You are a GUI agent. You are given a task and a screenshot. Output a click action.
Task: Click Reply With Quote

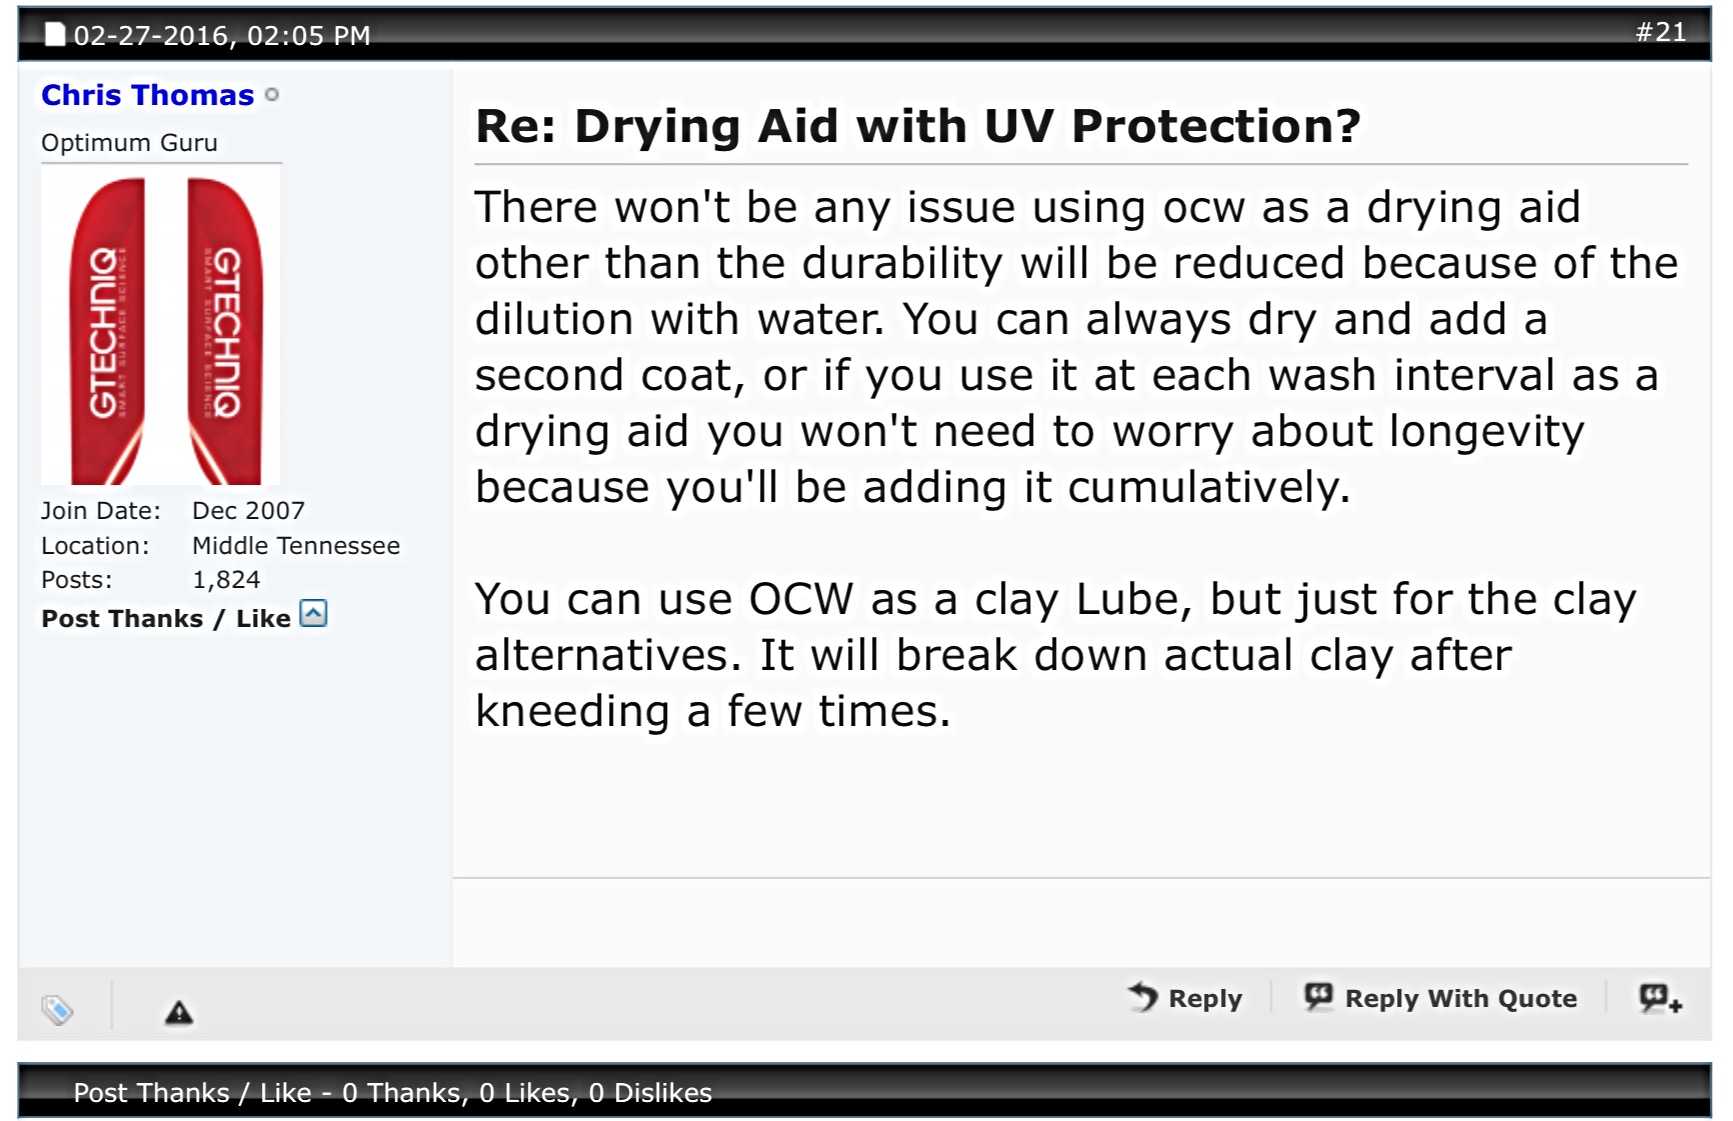pyautogui.click(x=1441, y=997)
